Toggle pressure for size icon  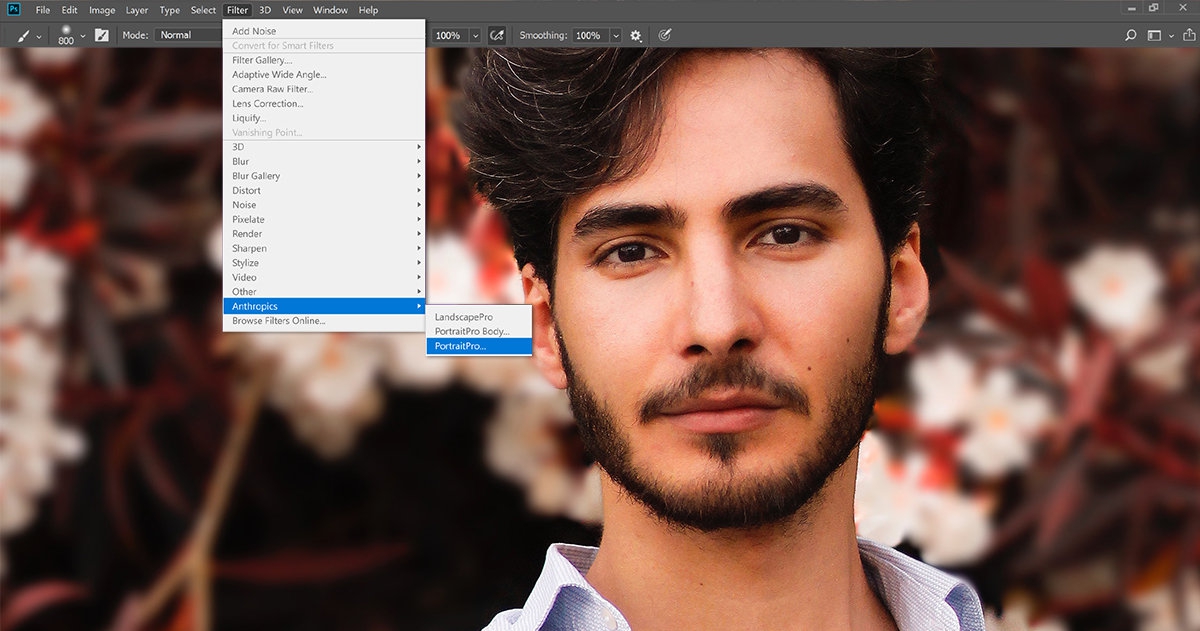click(665, 35)
